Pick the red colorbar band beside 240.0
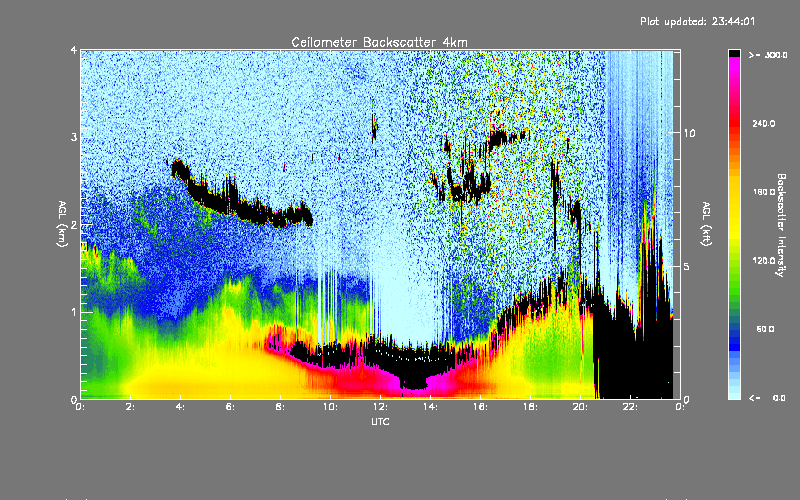 (x=734, y=123)
